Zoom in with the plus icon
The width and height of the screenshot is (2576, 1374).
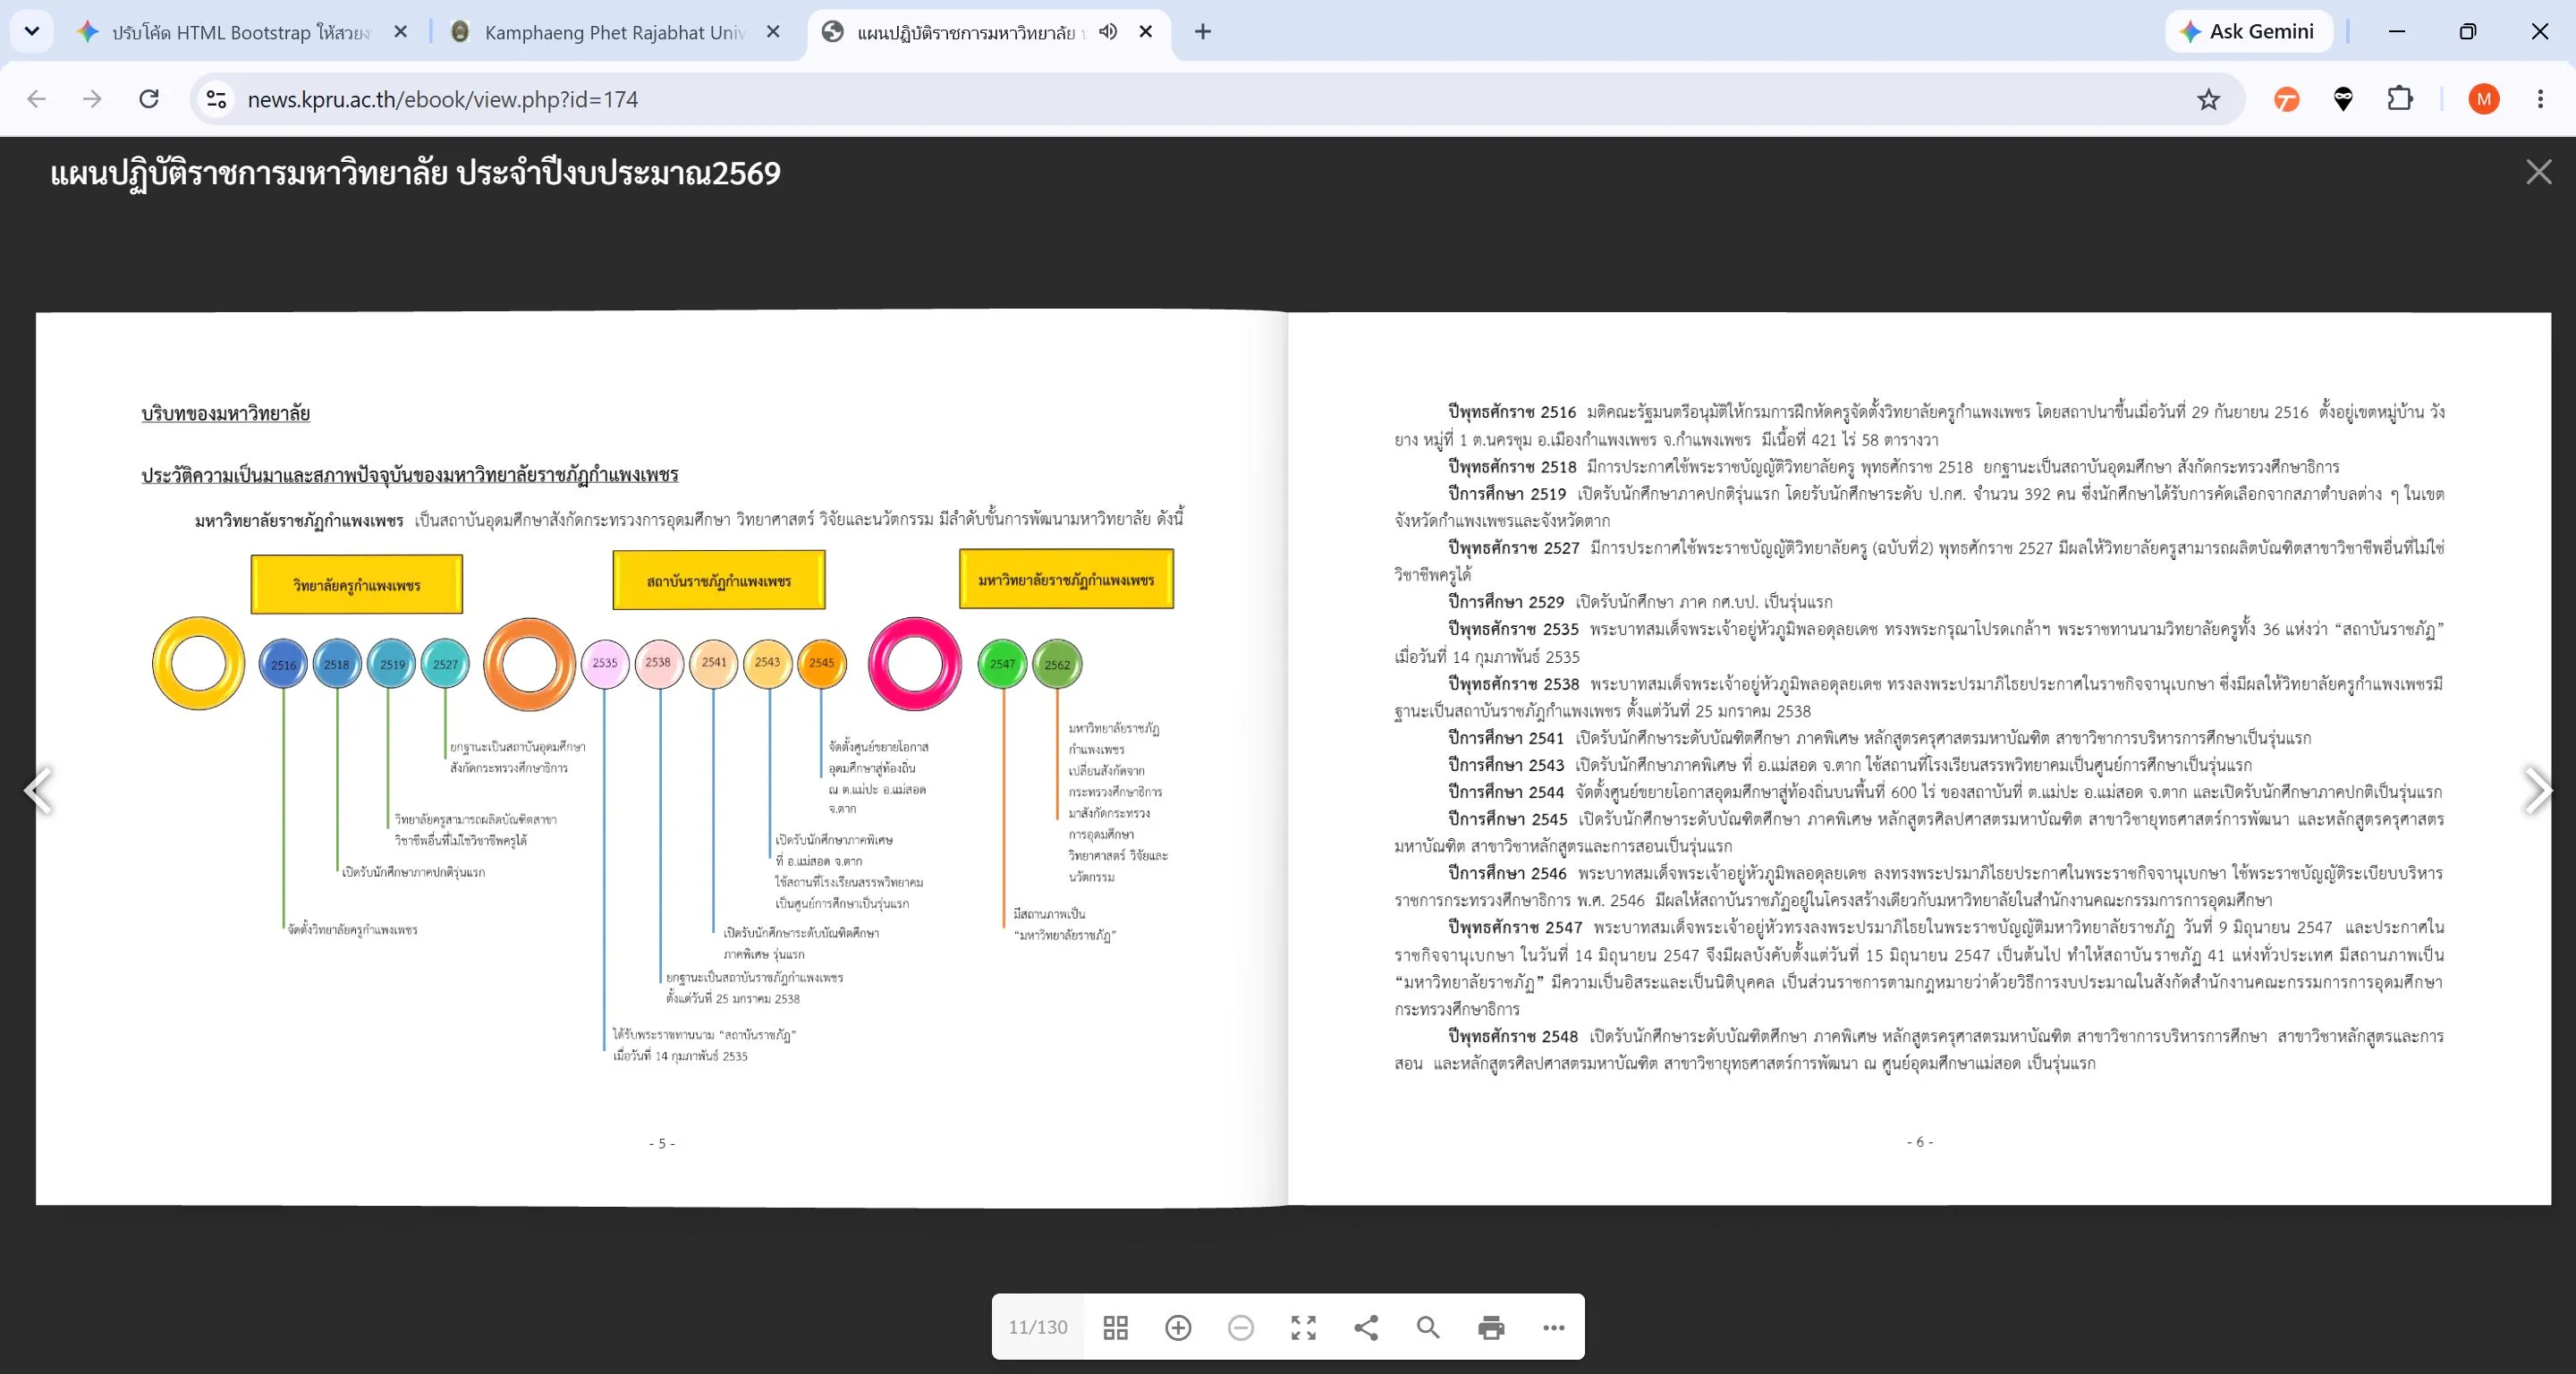(x=1178, y=1327)
